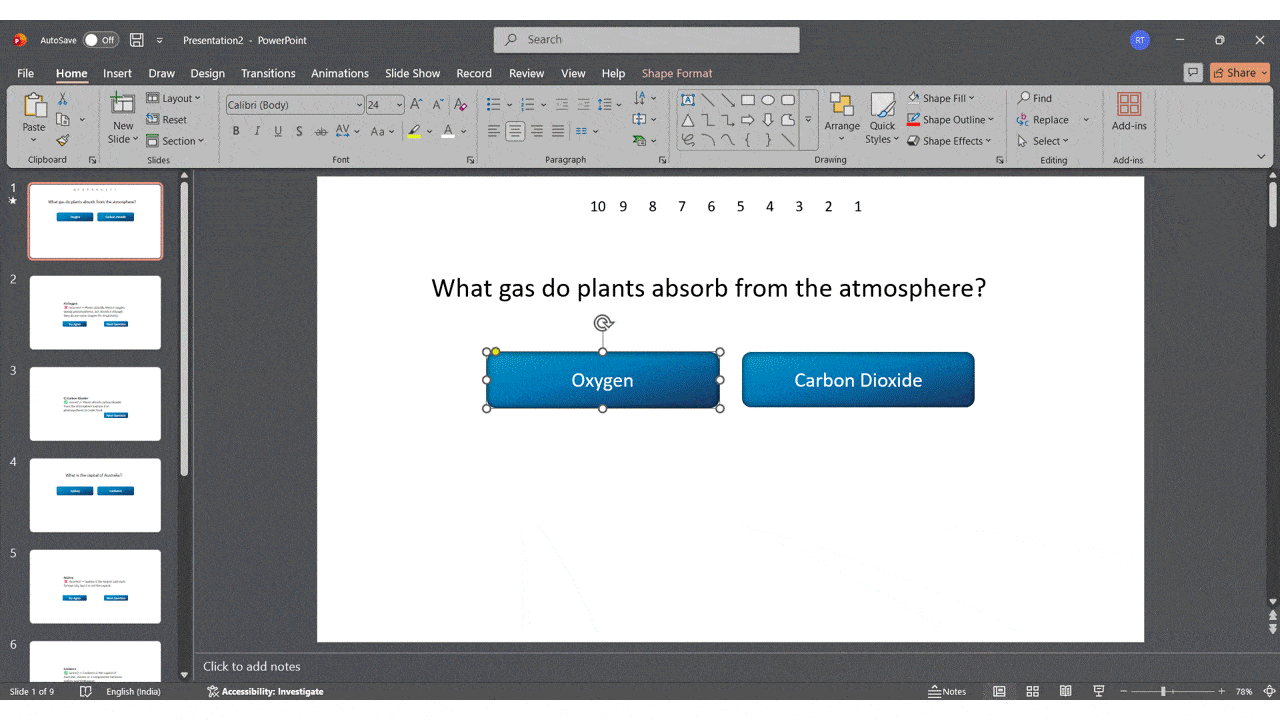Click the zoom slider handle
Viewport: 1280px width, 720px height.
[1163, 691]
